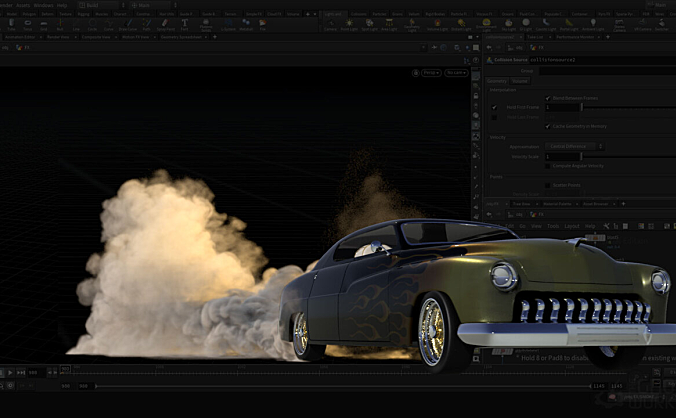Open the Help menu in the top menu bar
Viewport: 676px width, 418px height.
click(x=62, y=5)
